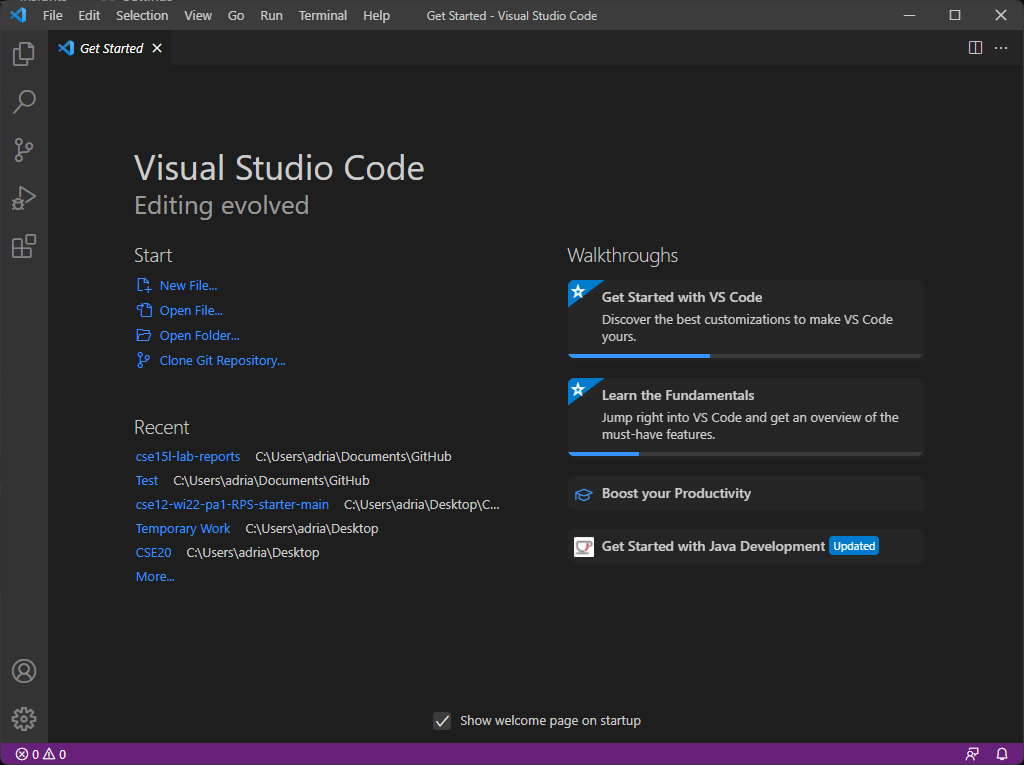Open the Source Control view

[x=24, y=150]
